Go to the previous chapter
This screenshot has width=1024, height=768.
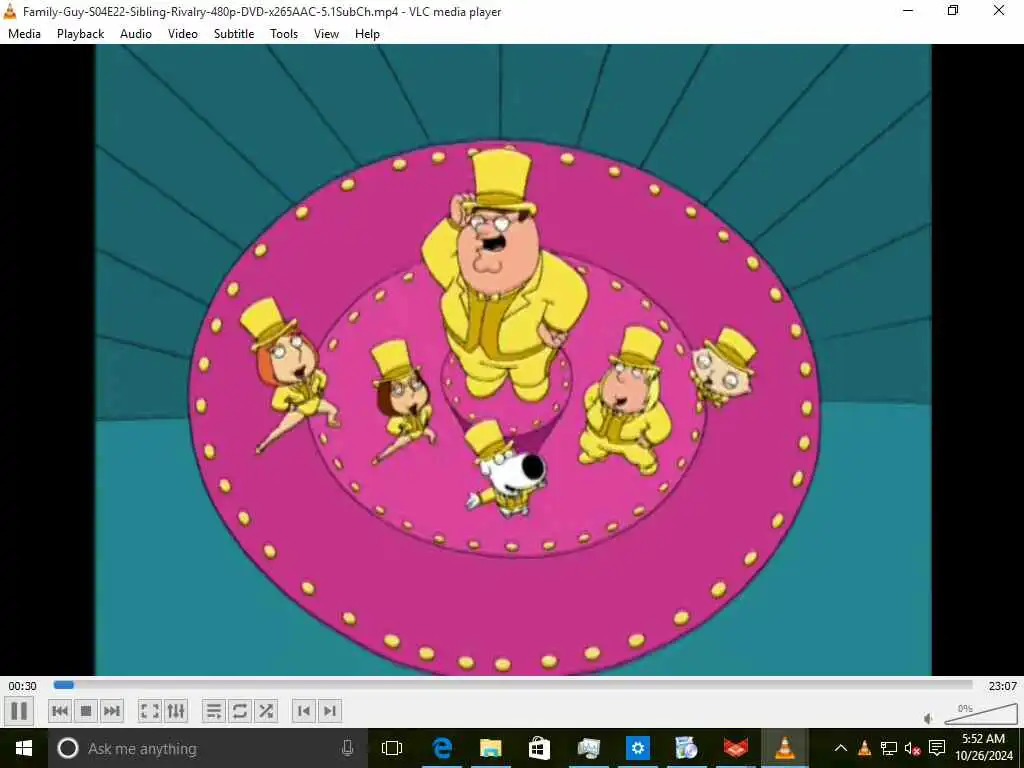coord(304,711)
